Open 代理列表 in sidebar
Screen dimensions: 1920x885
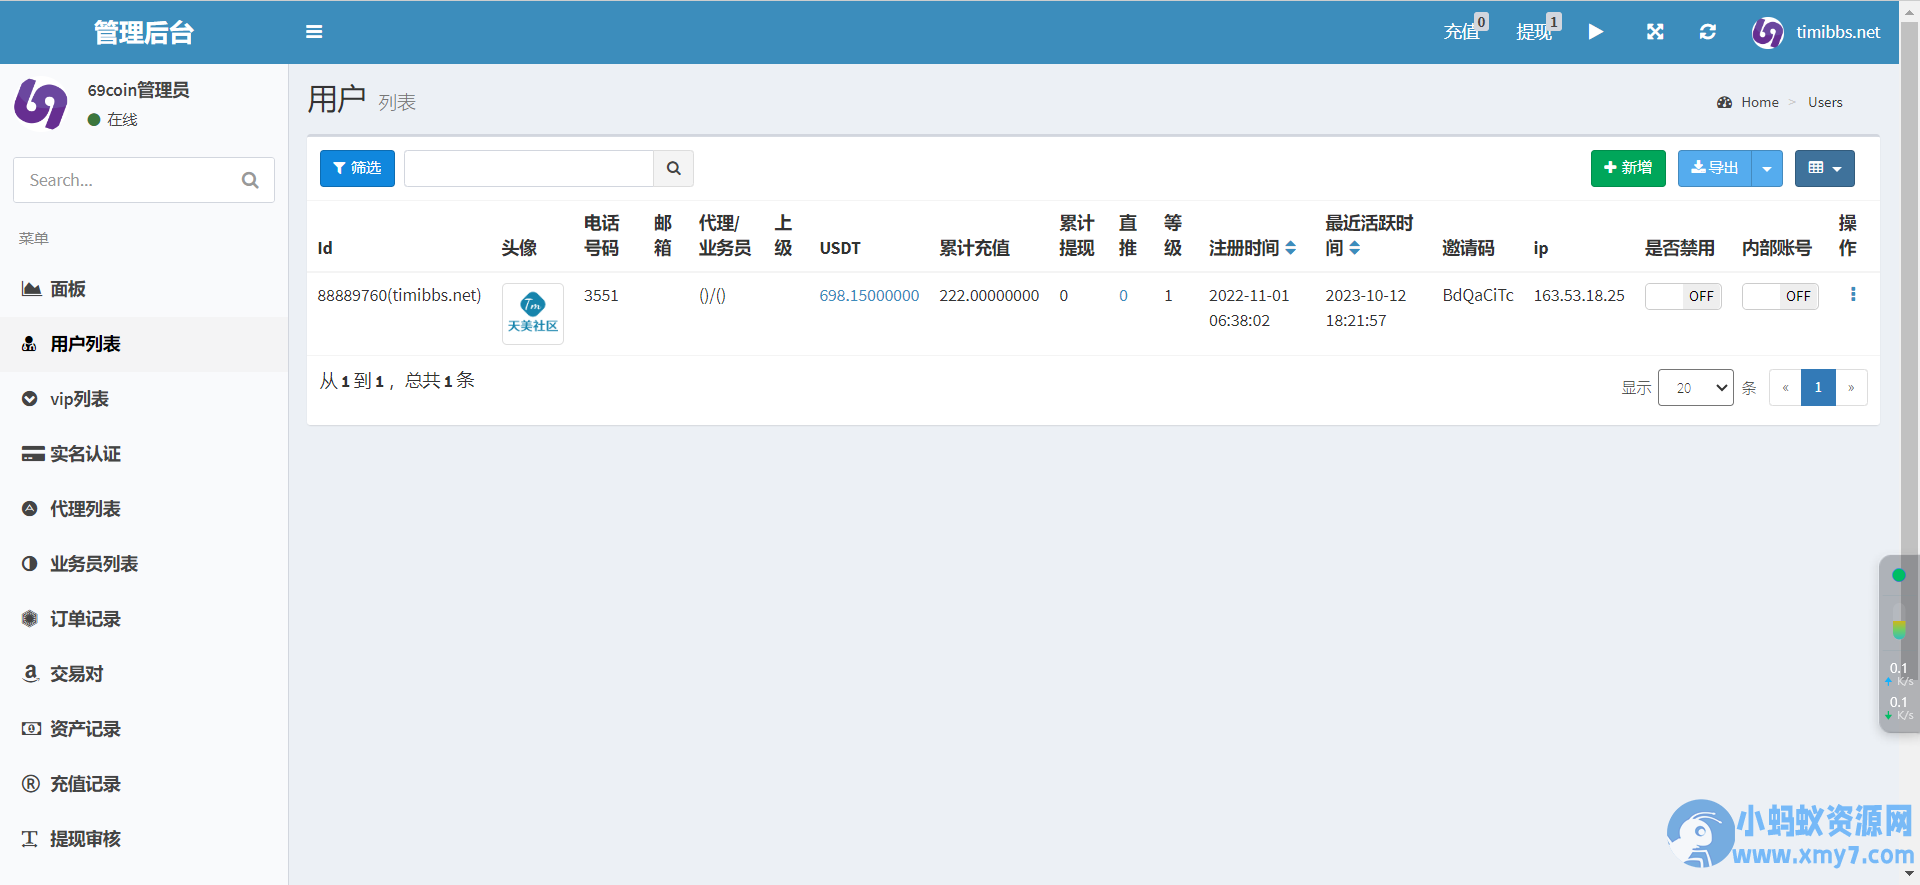pos(144,509)
